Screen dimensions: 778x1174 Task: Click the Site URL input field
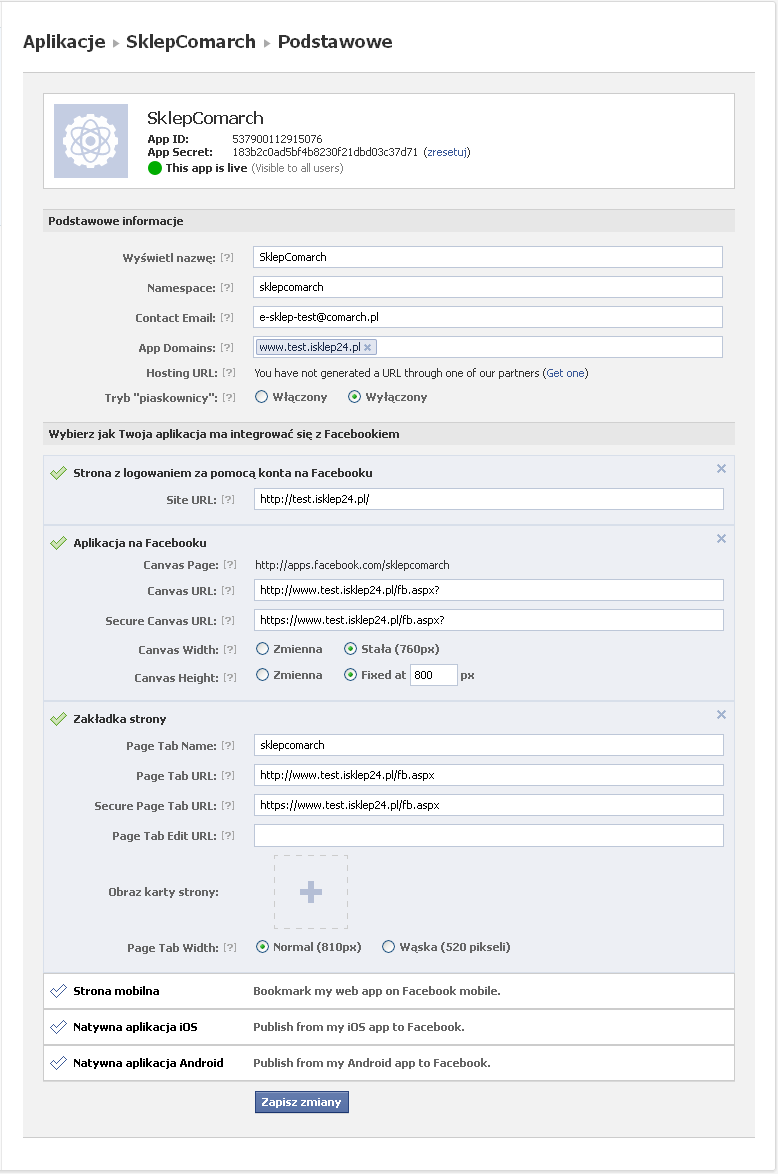(488, 499)
